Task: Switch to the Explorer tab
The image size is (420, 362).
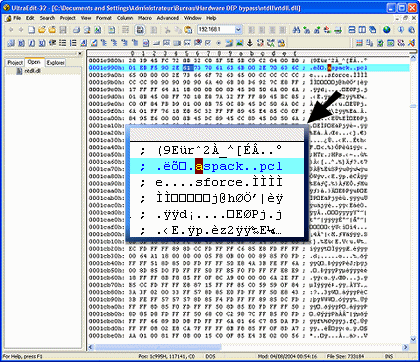Action: click(55, 63)
